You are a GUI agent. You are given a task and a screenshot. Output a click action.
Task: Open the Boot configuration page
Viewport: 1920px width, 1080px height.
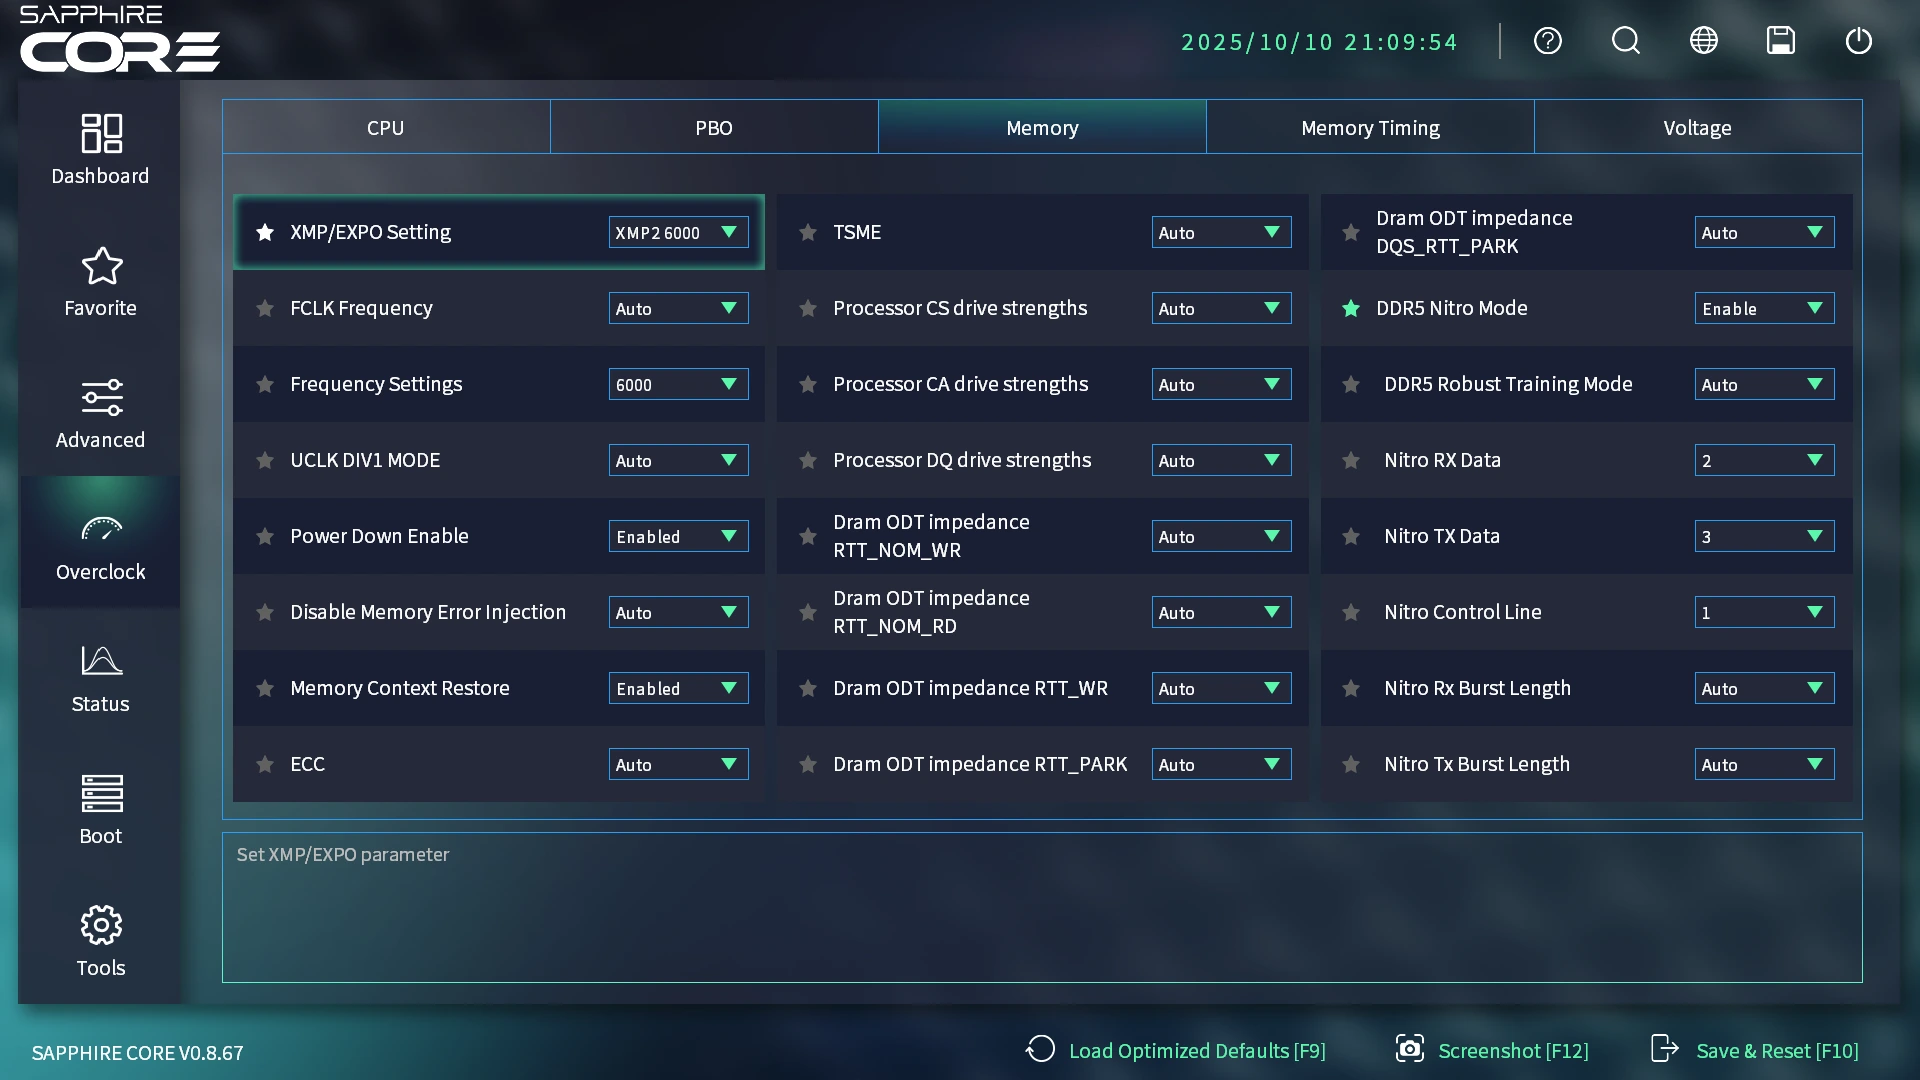point(100,810)
